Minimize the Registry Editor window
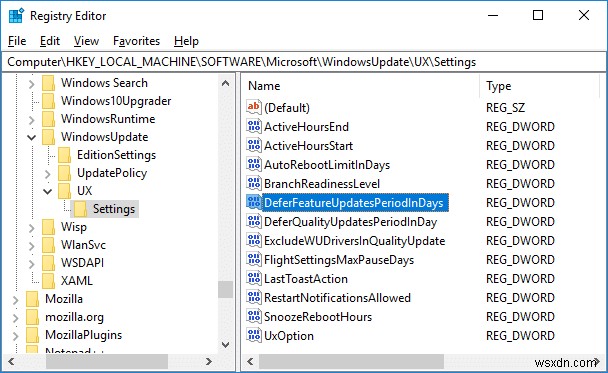This screenshot has width=608, height=373. pos(493,16)
